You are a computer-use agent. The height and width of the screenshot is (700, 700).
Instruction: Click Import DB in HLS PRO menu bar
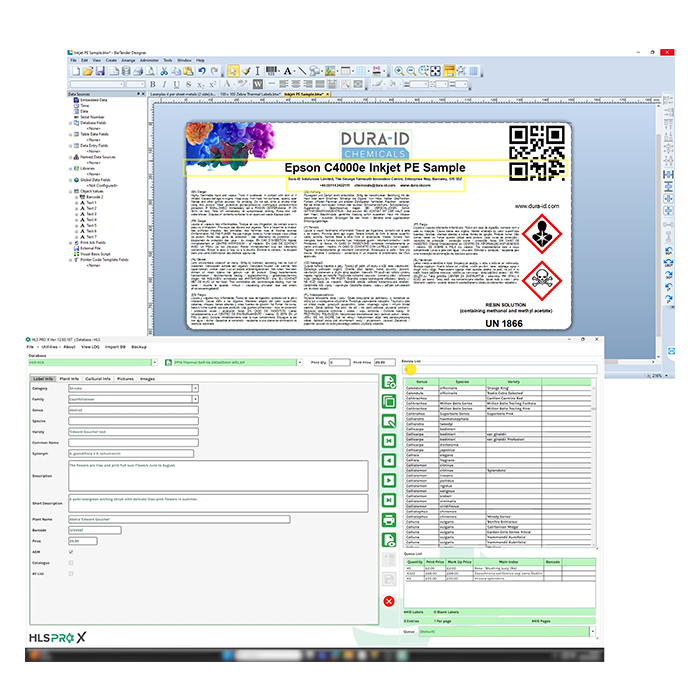click(x=115, y=347)
